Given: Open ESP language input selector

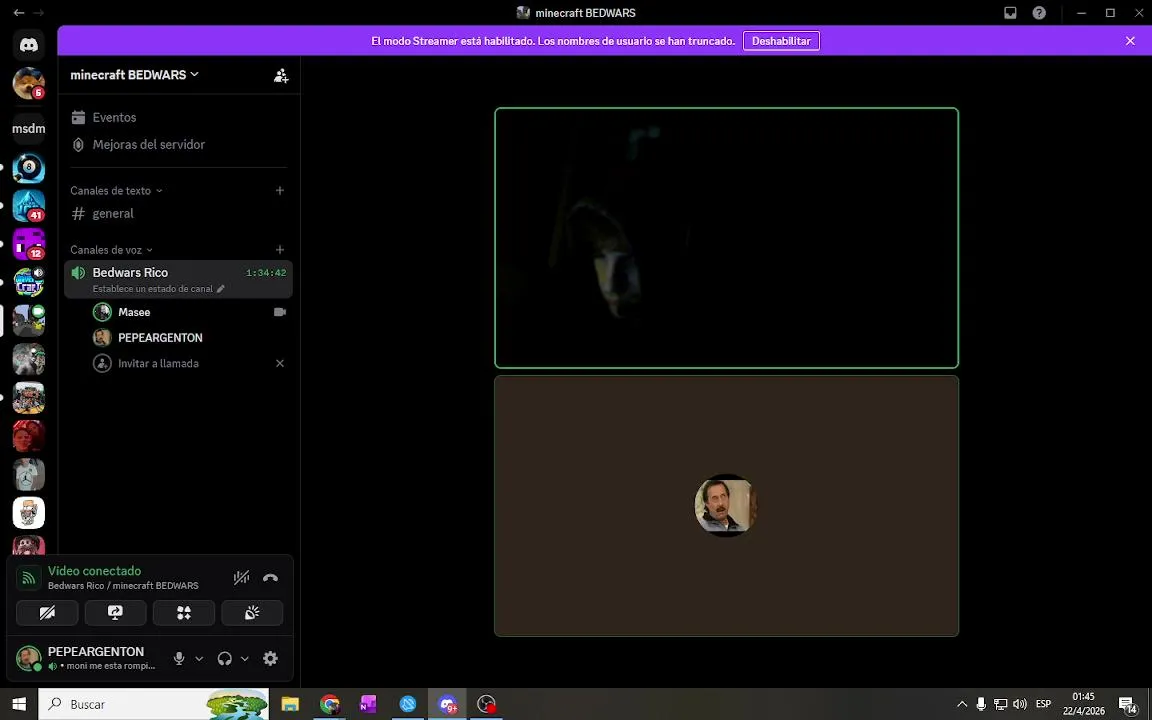Looking at the screenshot, I should [1043, 705].
